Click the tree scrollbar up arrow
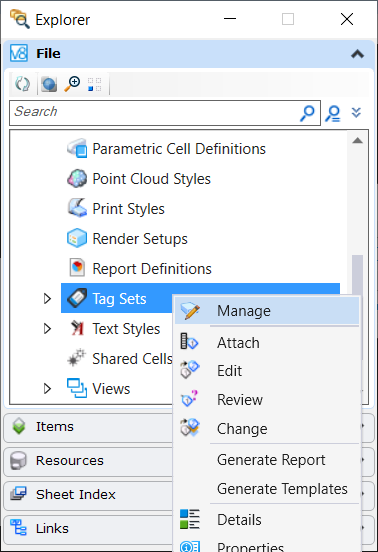This screenshot has height=552, width=378. click(358, 140)
